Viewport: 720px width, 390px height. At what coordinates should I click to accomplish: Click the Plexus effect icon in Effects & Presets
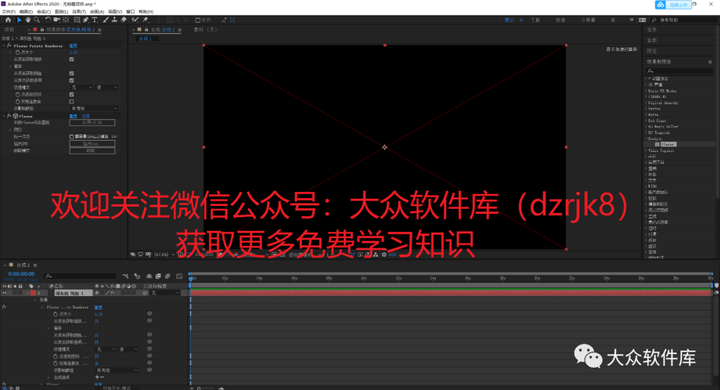[658, 144]
